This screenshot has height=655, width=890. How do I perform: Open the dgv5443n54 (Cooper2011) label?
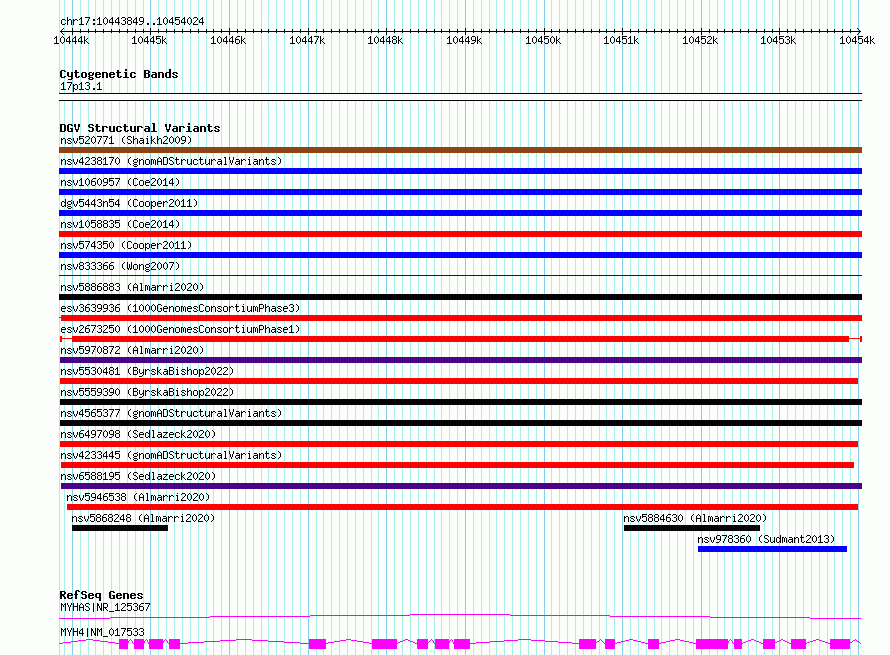[x=129, y=203]
